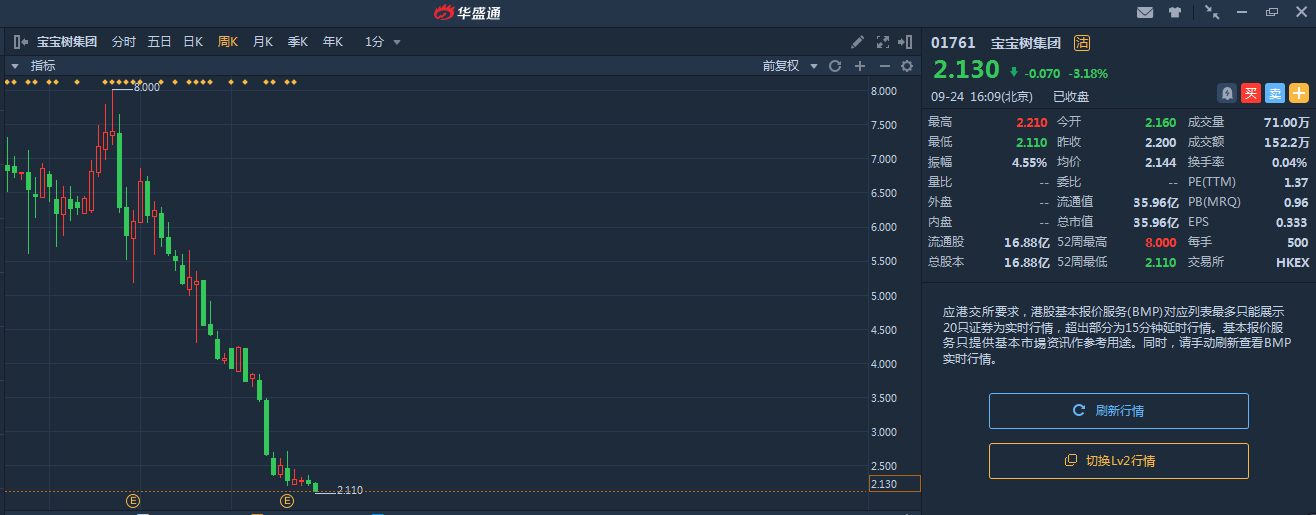
Task: Switch to the 季K quarterly chart tab
Action: pos(298,42)
